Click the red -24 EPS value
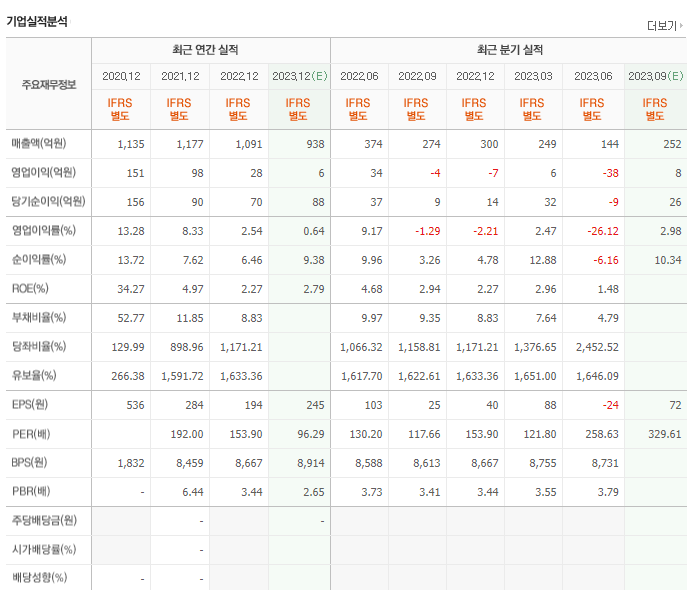 (611, 406)
